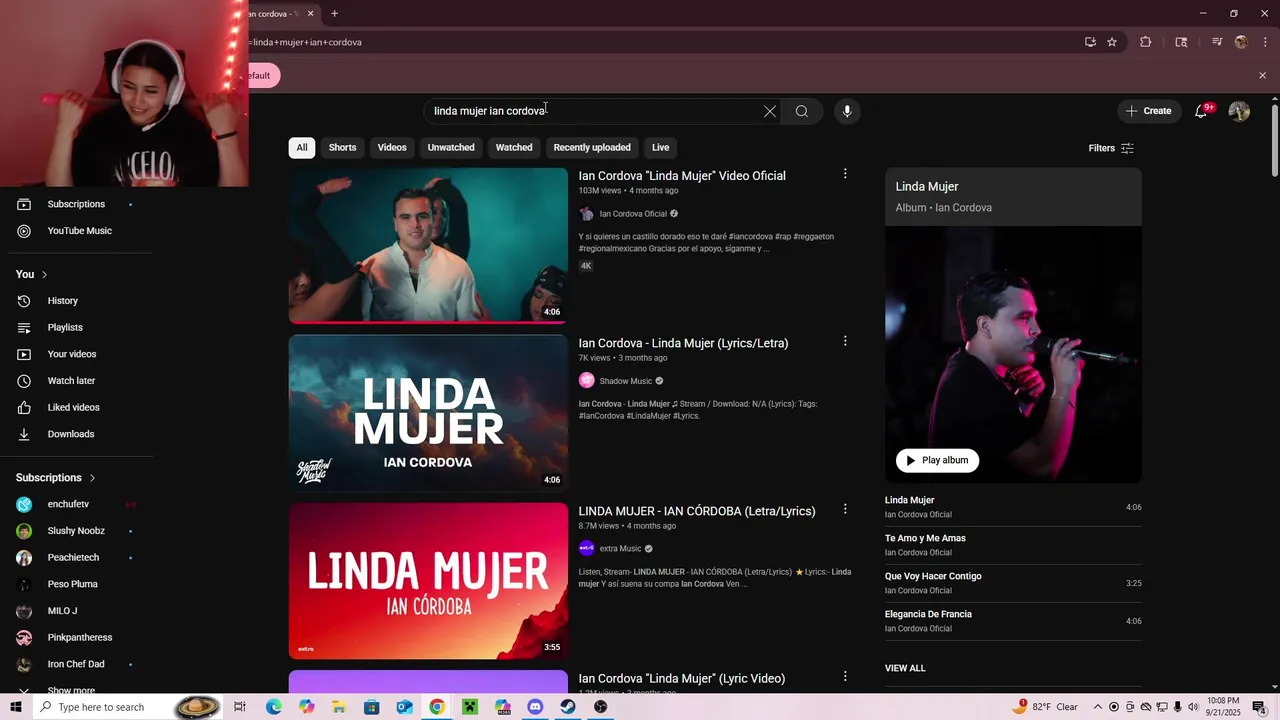The image size is (1280, 720).
Task: Open the Ian Cordova Video Oficial thumbnail
Action: pyautogui.click(x=428, y=246)
